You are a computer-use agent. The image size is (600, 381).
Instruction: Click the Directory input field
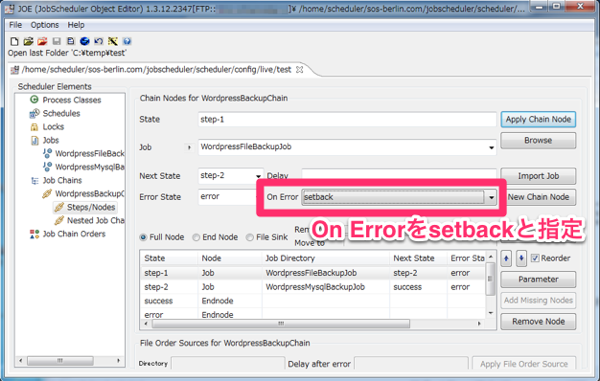[228, 363]
